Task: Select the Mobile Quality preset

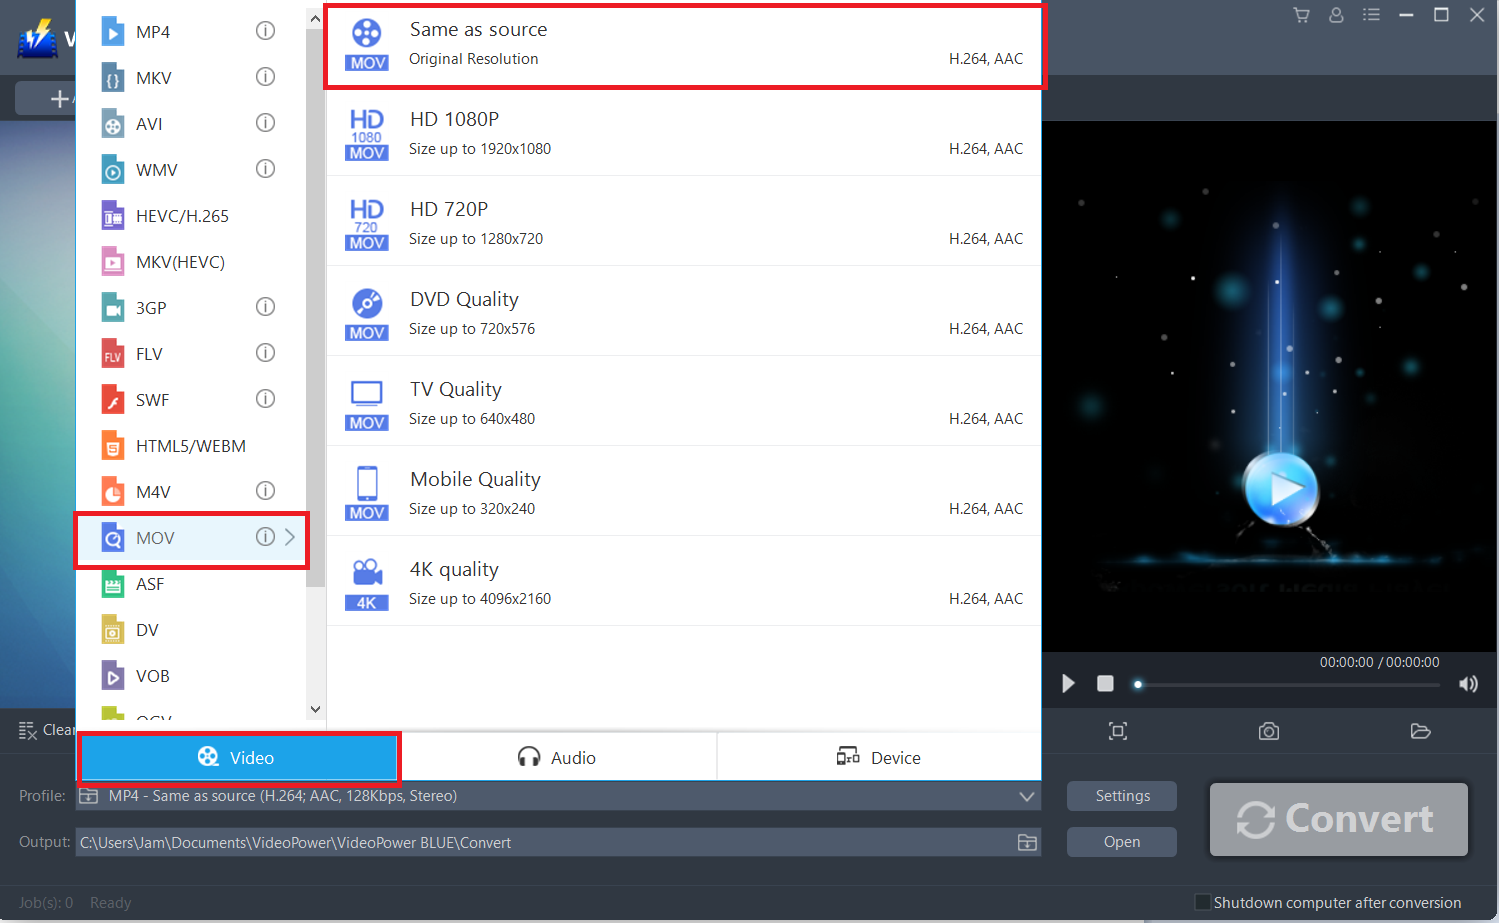Action: (684, 492)
